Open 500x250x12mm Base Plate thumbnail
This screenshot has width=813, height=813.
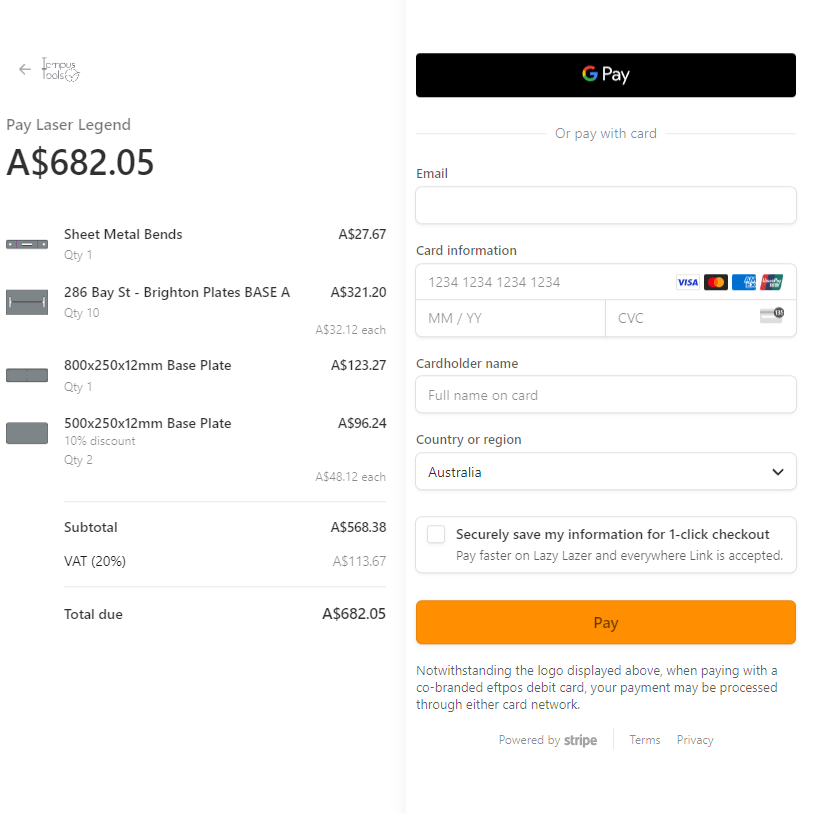click(27, 433)
